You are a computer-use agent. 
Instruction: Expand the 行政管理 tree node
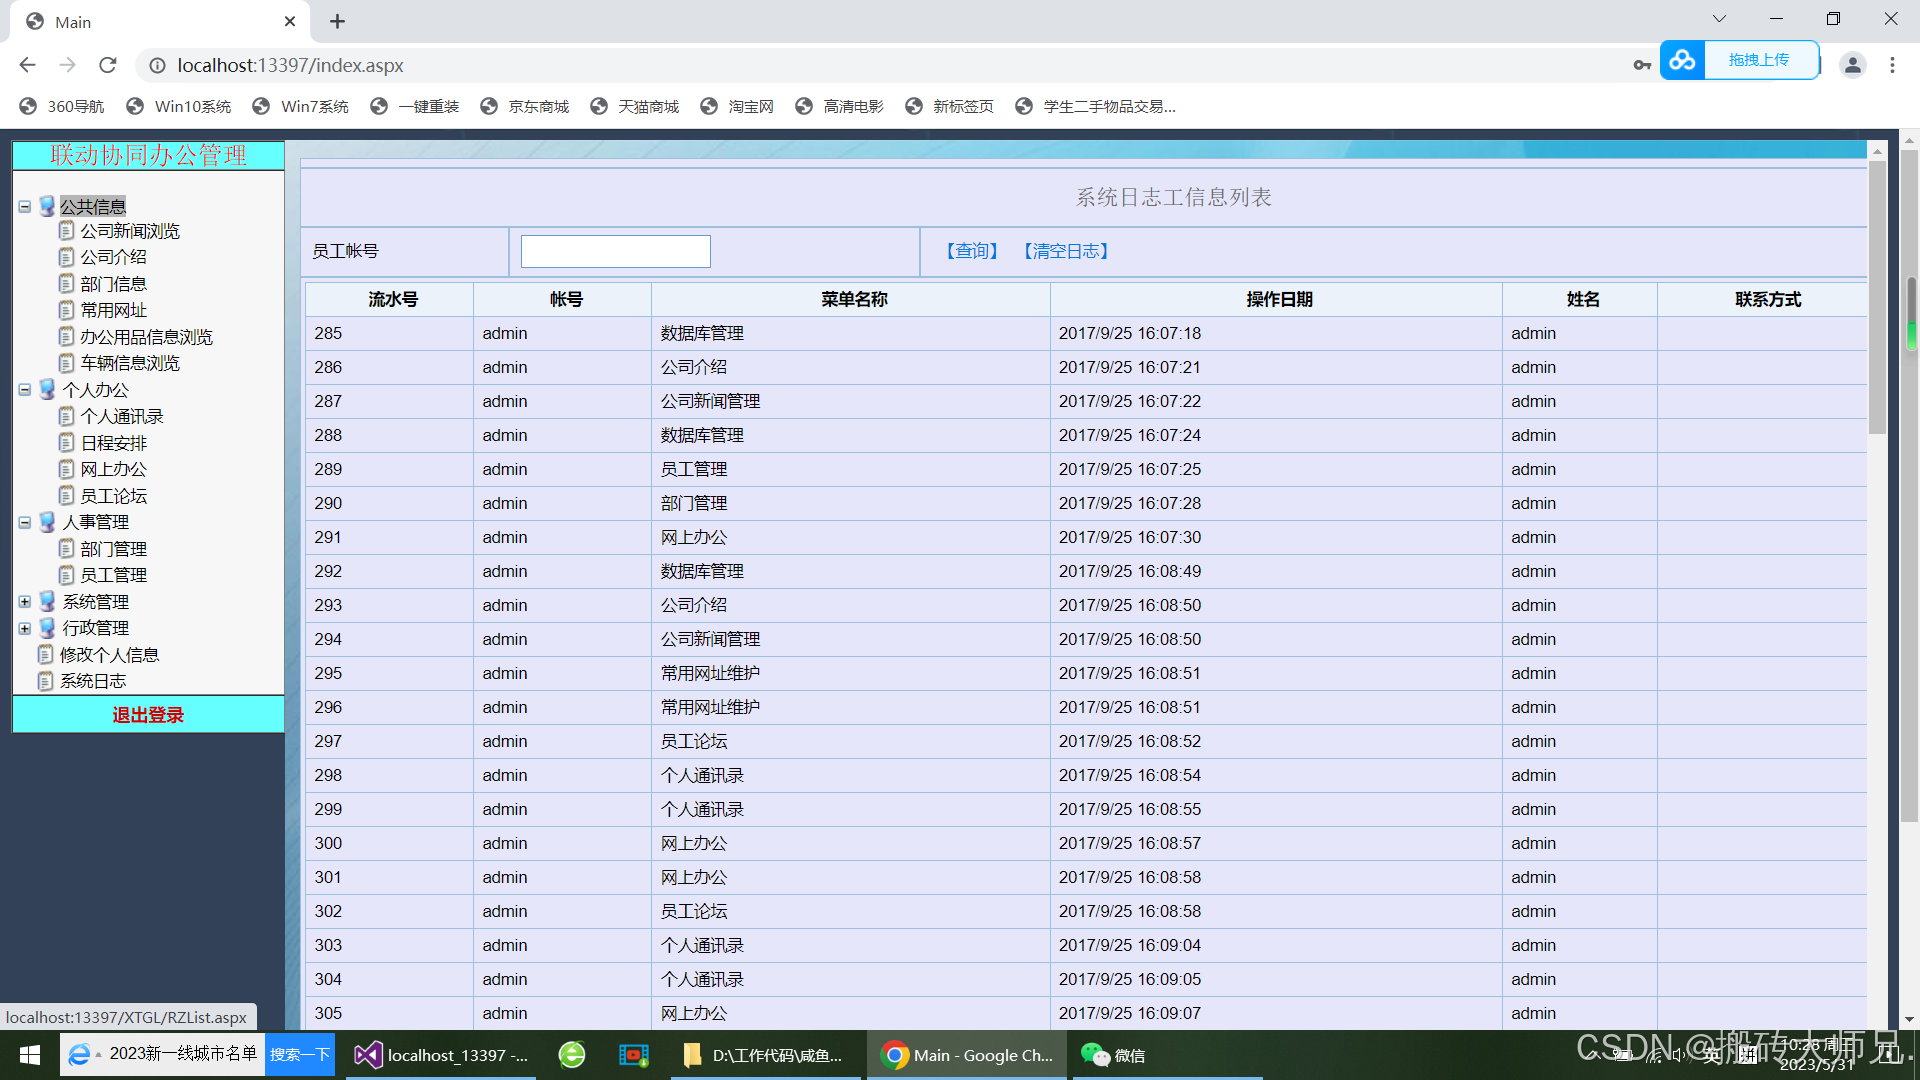point(24,628)
